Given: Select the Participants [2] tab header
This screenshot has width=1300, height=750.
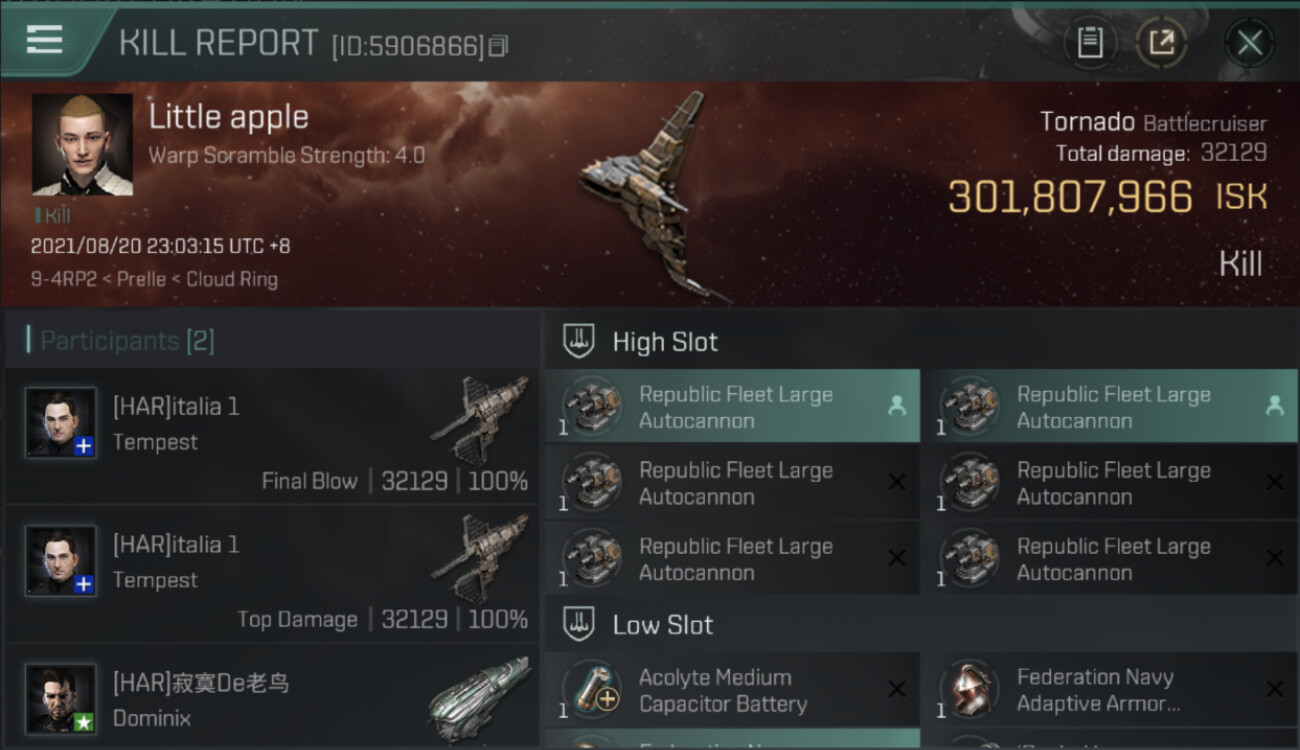Looking at the screenshot, I should coord(127,341).
